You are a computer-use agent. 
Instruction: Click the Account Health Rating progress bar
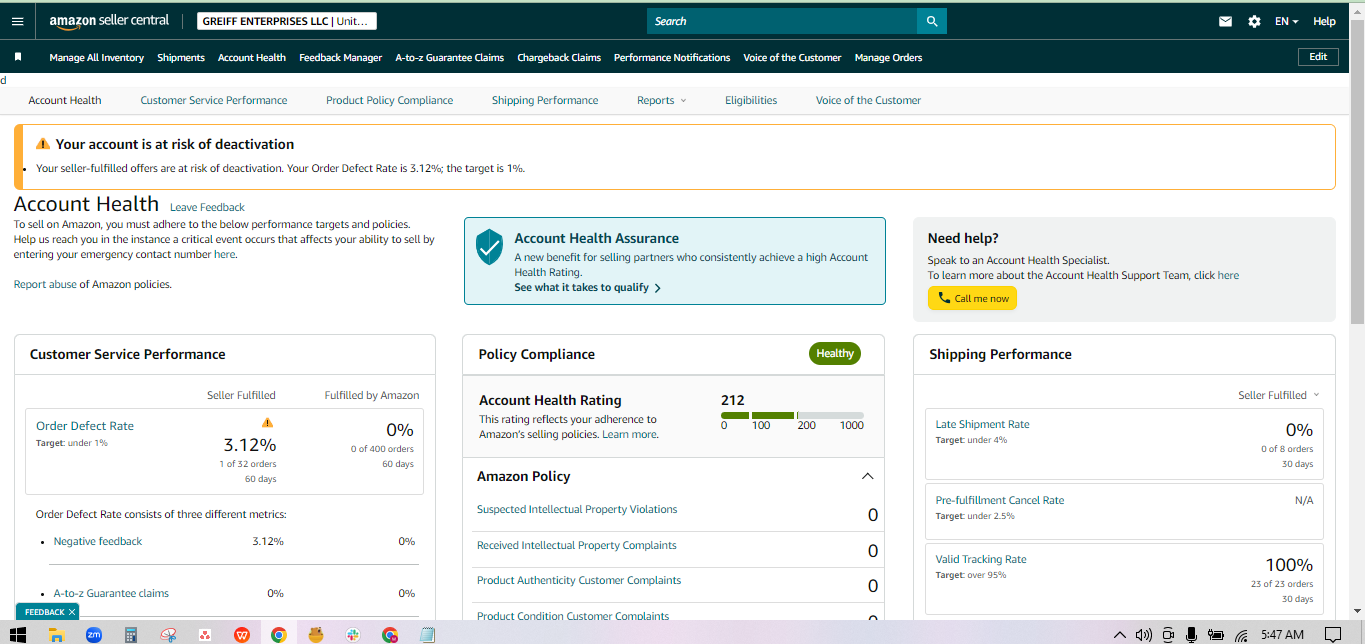792,415
